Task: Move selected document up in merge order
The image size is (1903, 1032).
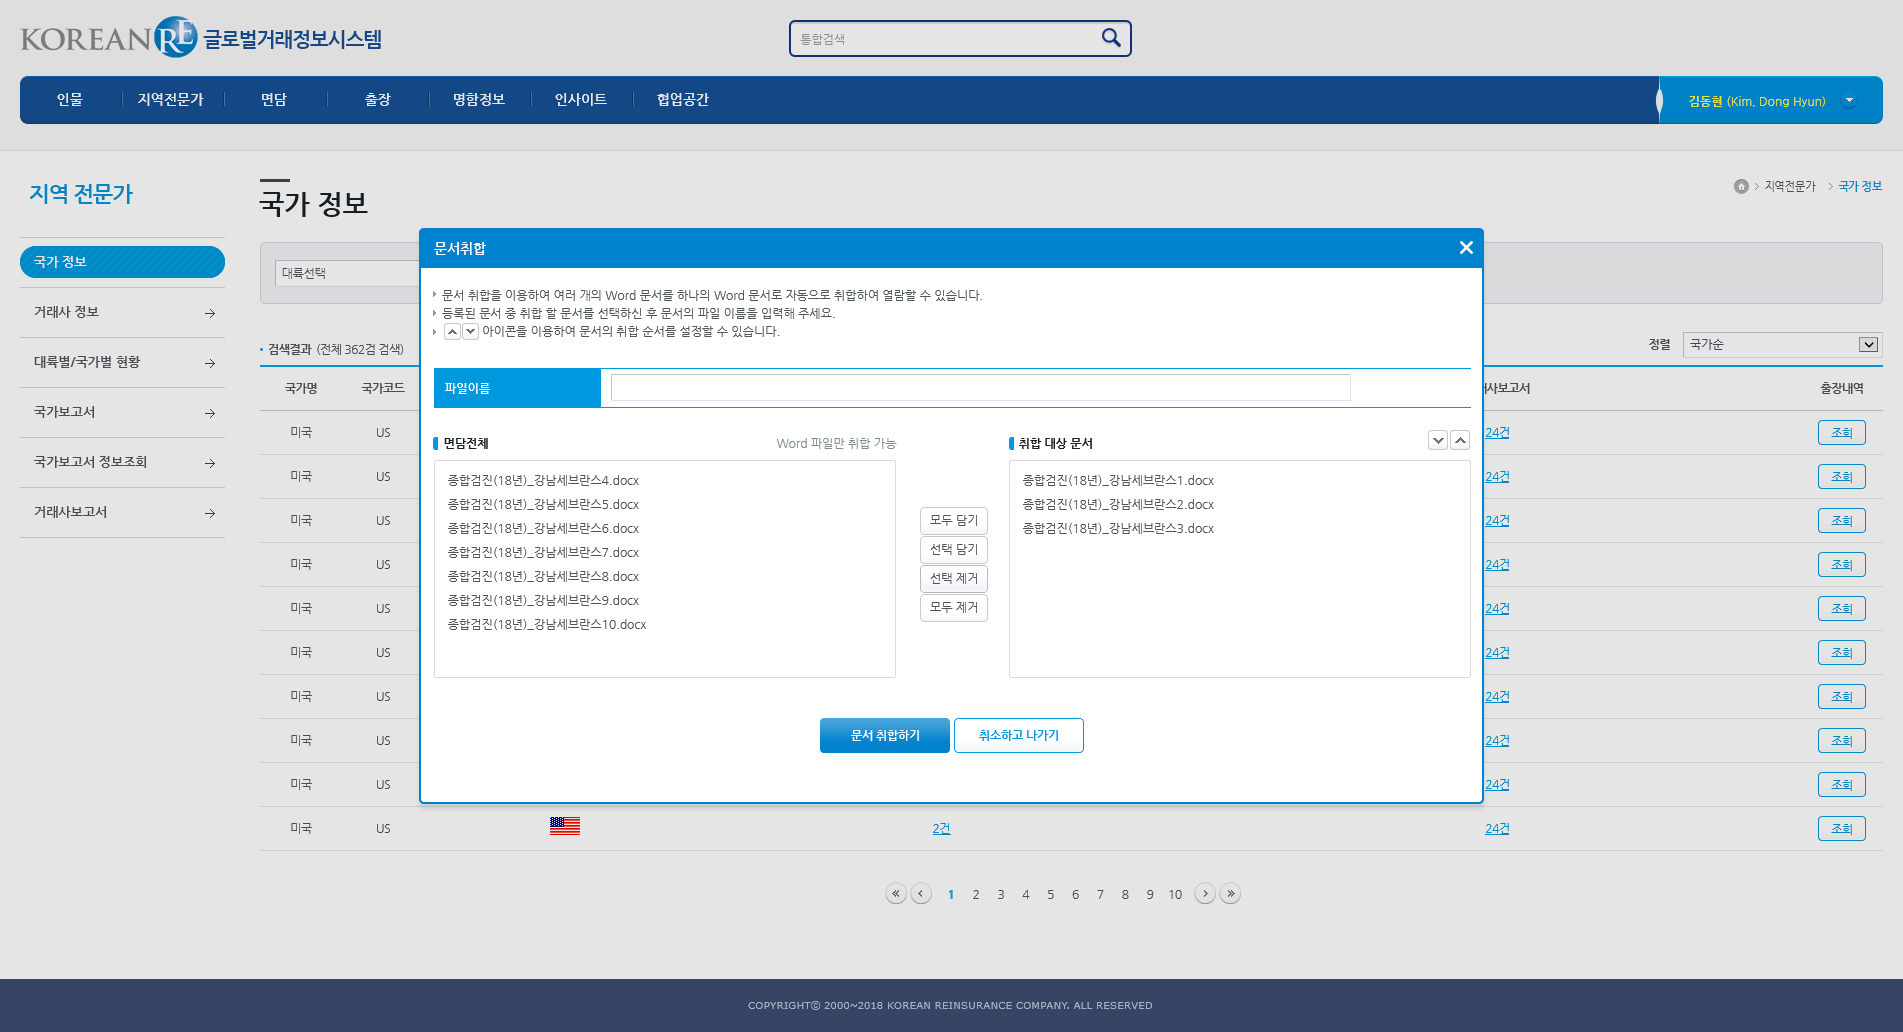Action: [1460, 440]
